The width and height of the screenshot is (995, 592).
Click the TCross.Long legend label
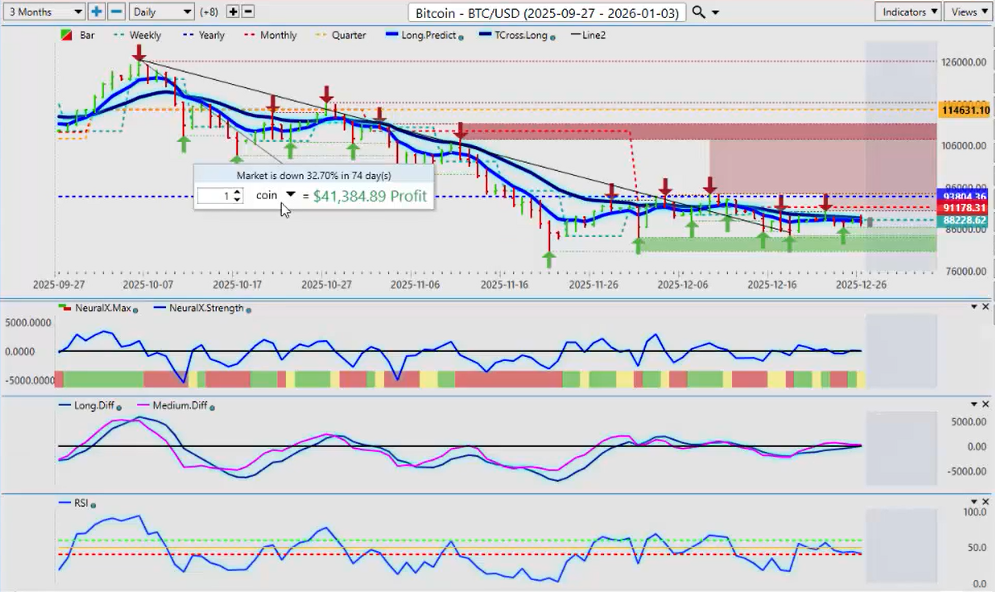point(520,35)
